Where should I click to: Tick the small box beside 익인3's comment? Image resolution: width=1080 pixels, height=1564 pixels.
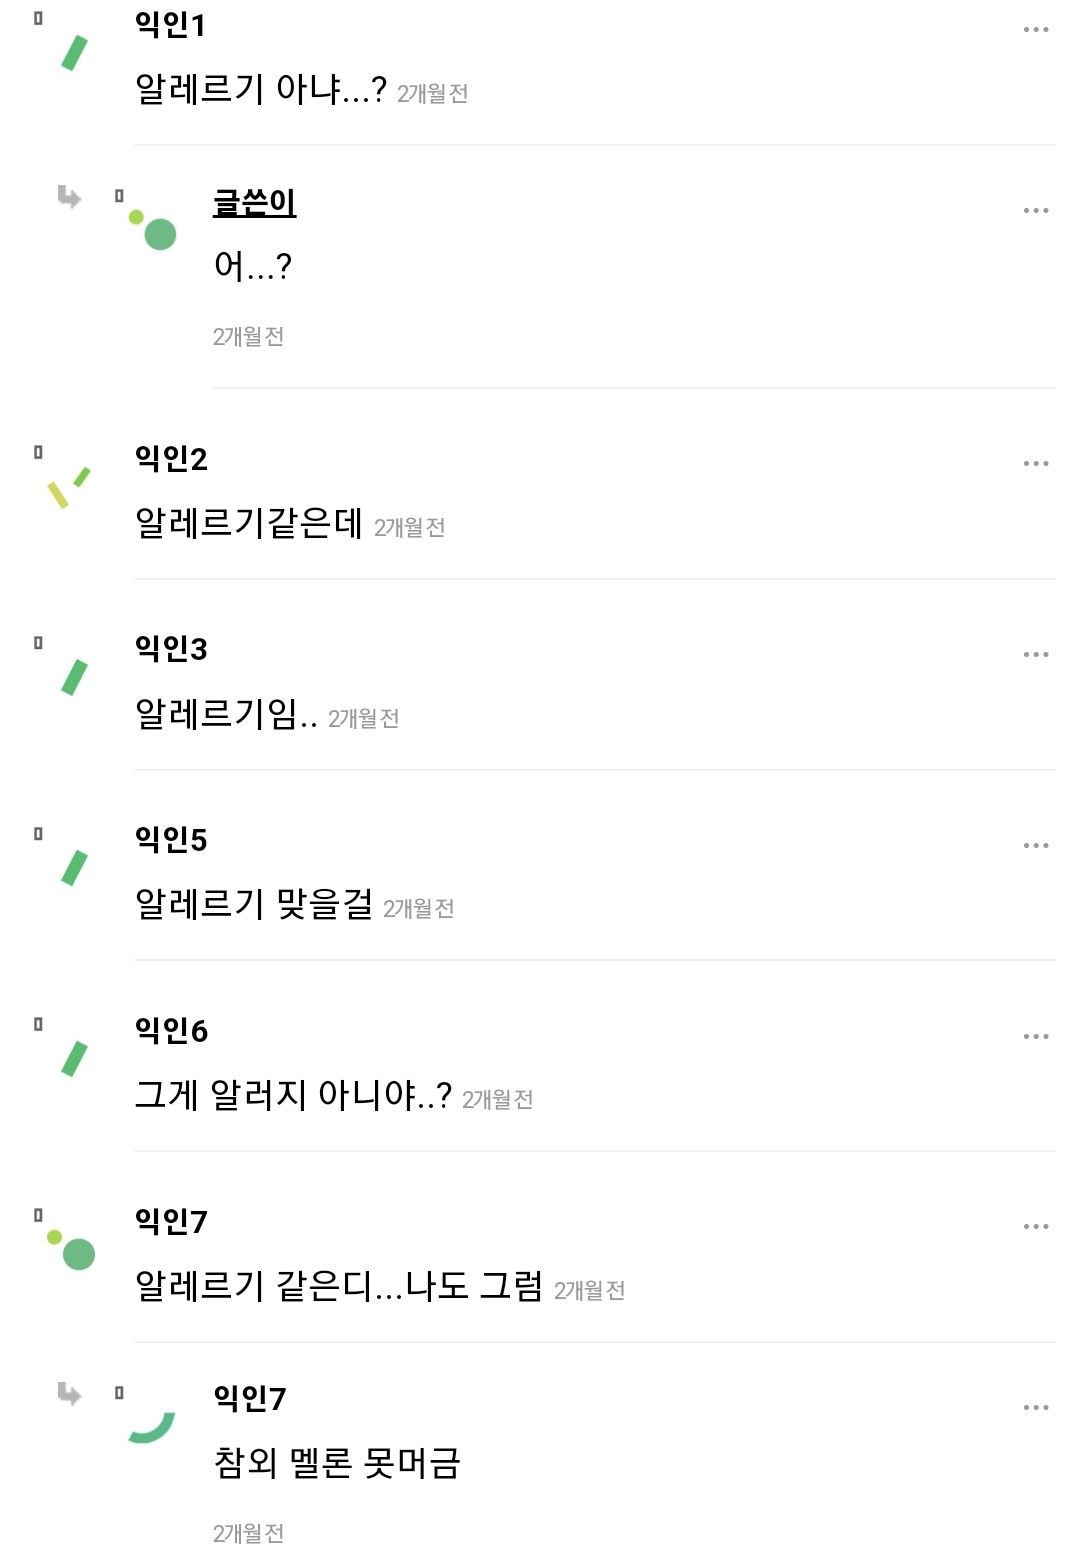pyautogui.click(x=38, y=643)
